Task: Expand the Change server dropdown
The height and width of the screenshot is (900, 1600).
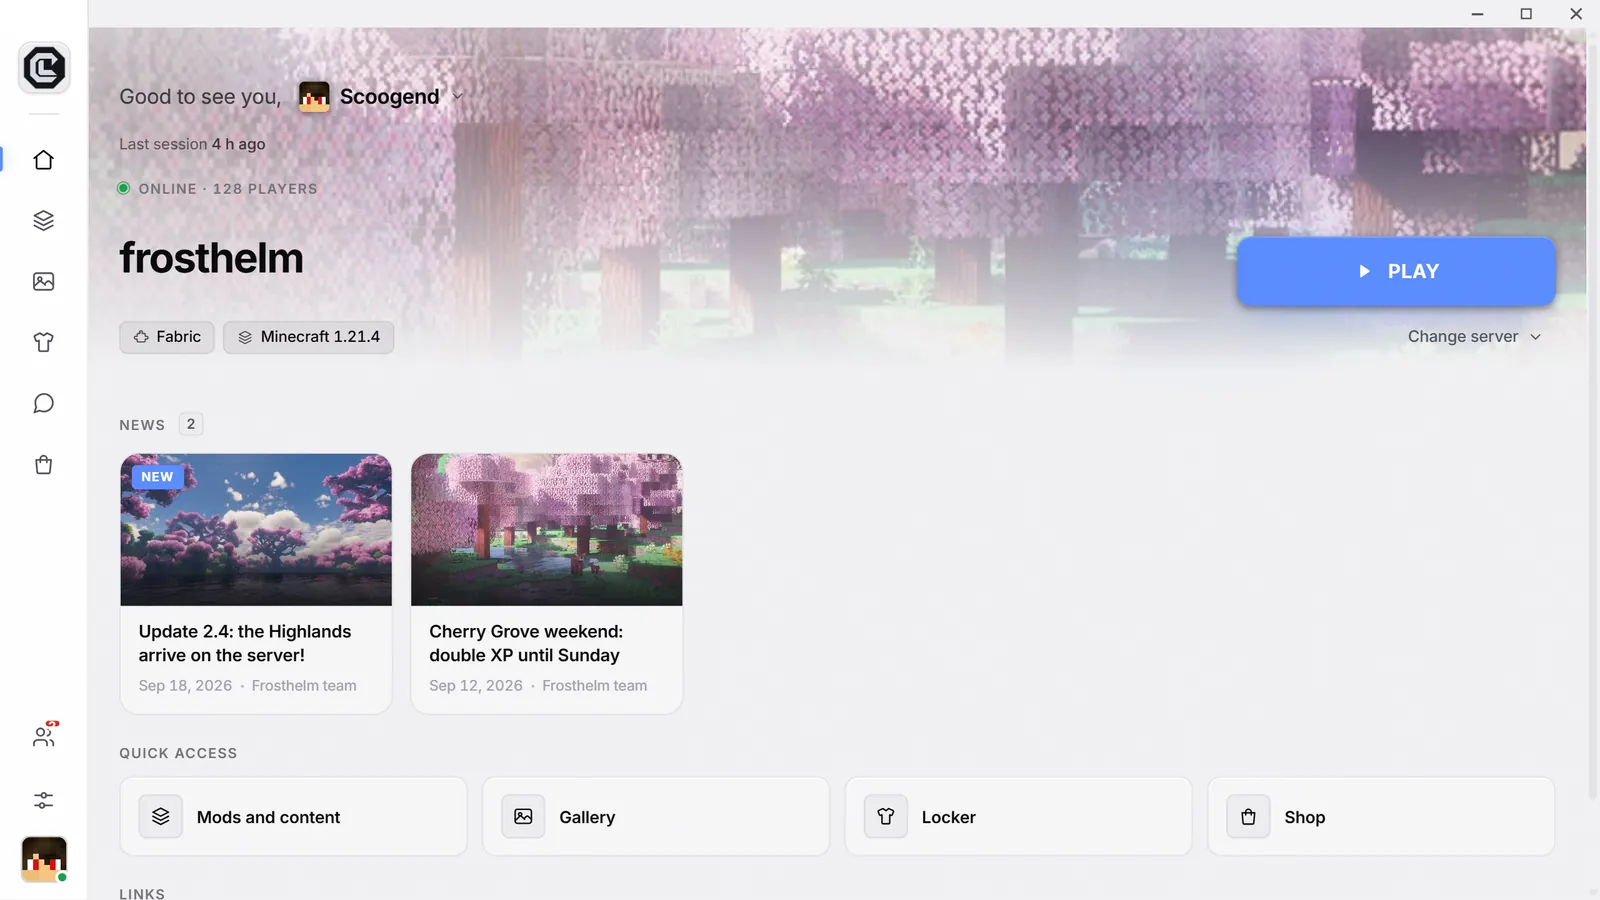Action: click(x=1475, y=337)
